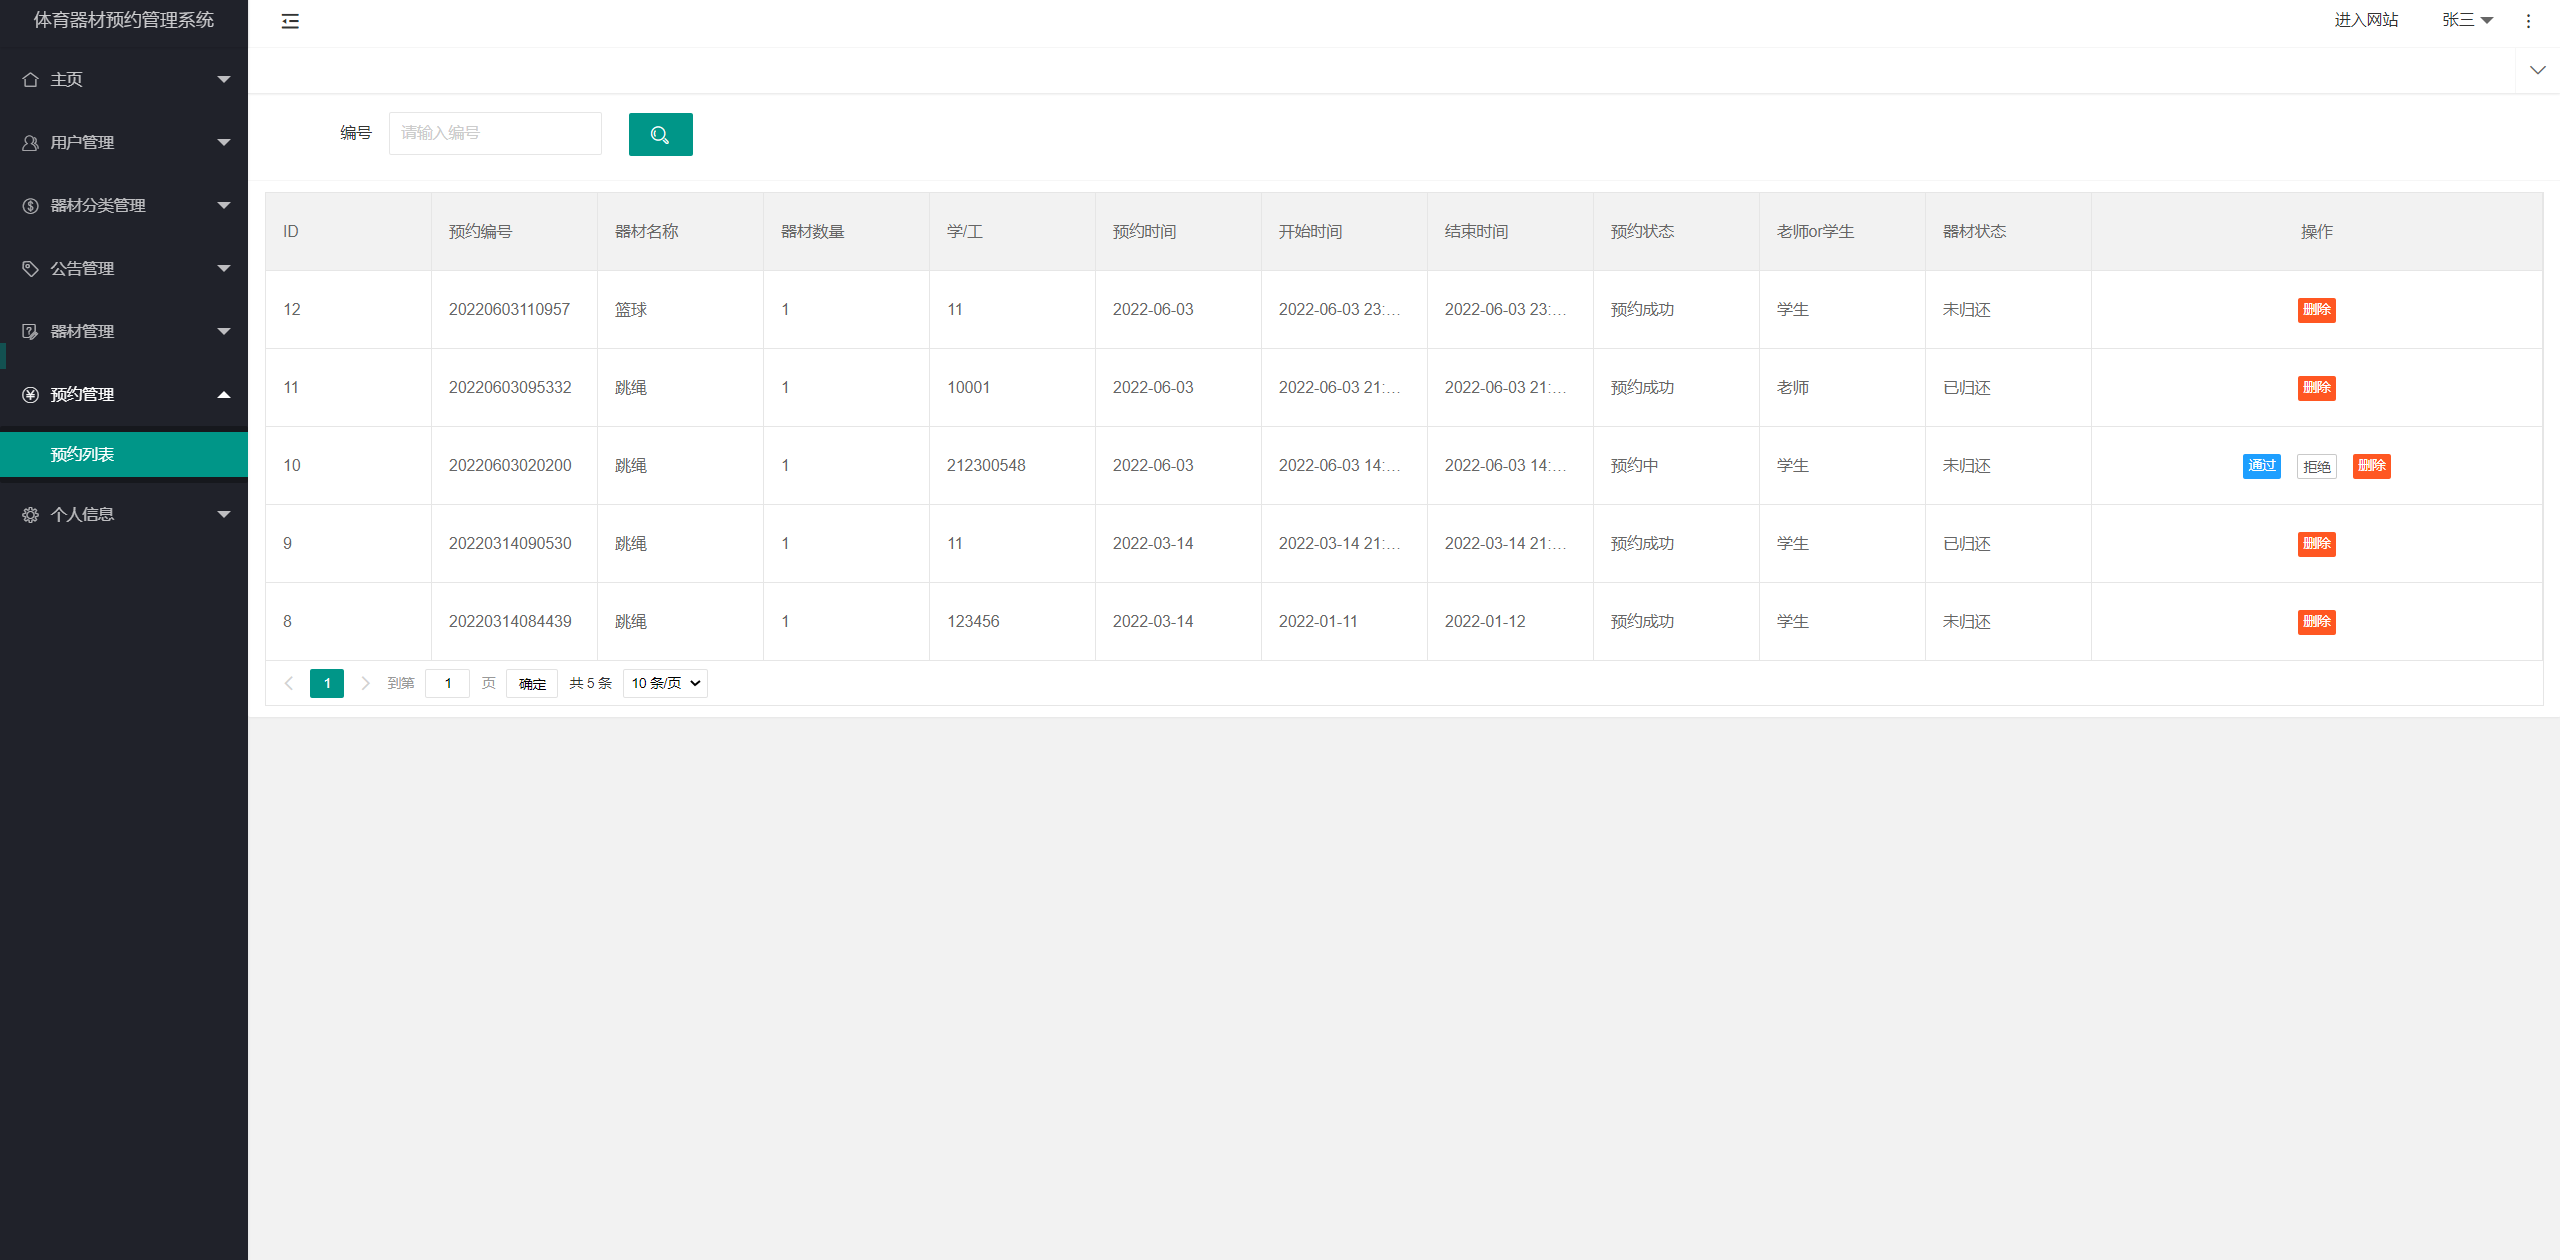Approve reservation 10 with 通过 button

[2261, 466]
